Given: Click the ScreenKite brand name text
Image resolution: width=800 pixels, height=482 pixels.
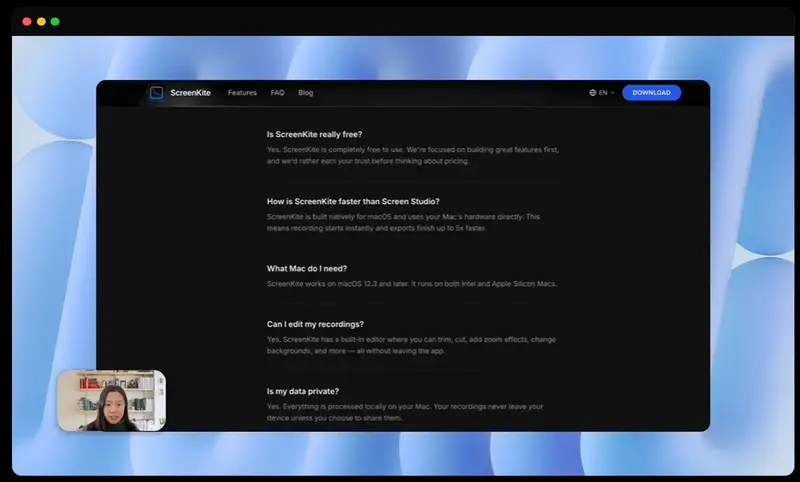Looking at the screenshot, I should pyautogui.click(x=190, y=93).
